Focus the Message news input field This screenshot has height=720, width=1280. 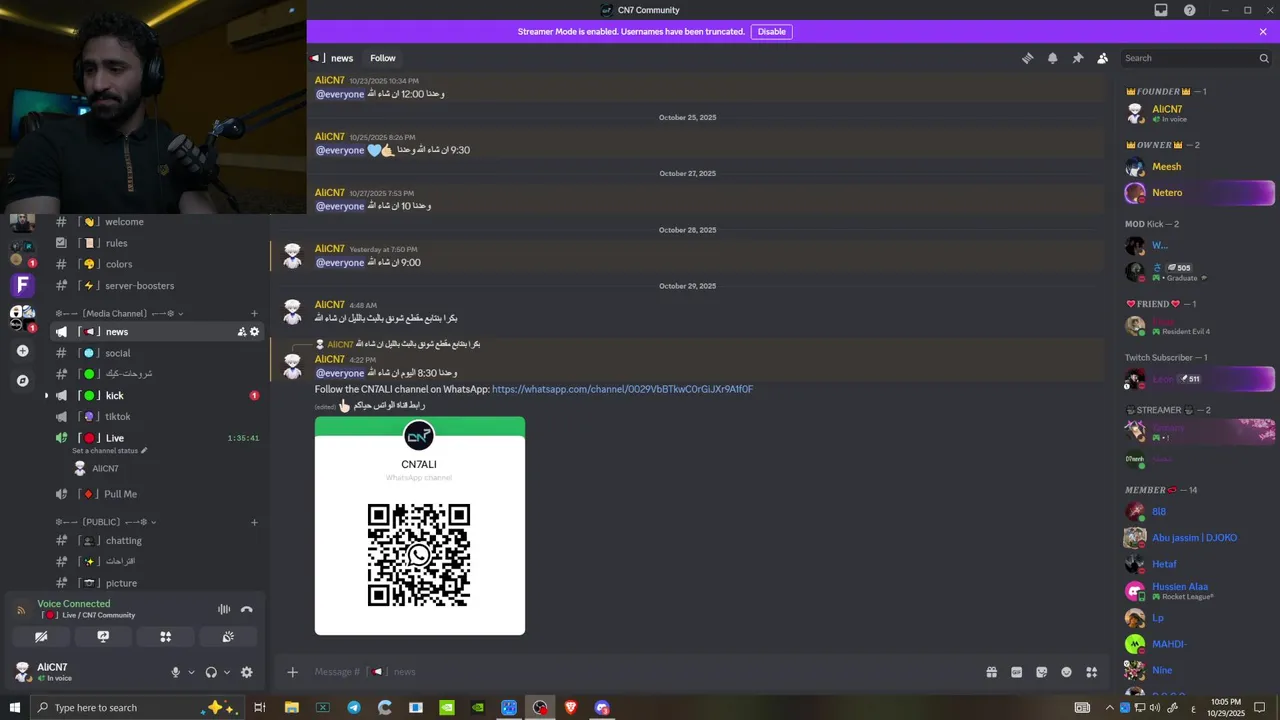(640, 672)
